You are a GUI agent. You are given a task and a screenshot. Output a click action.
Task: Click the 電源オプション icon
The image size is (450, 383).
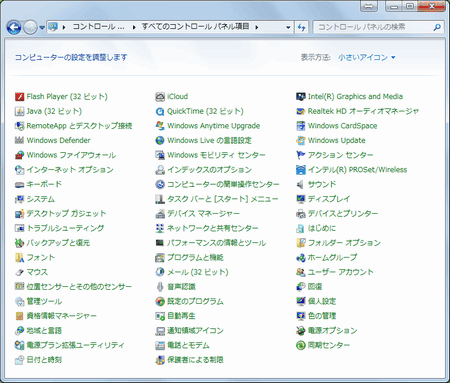pos(301,330)
